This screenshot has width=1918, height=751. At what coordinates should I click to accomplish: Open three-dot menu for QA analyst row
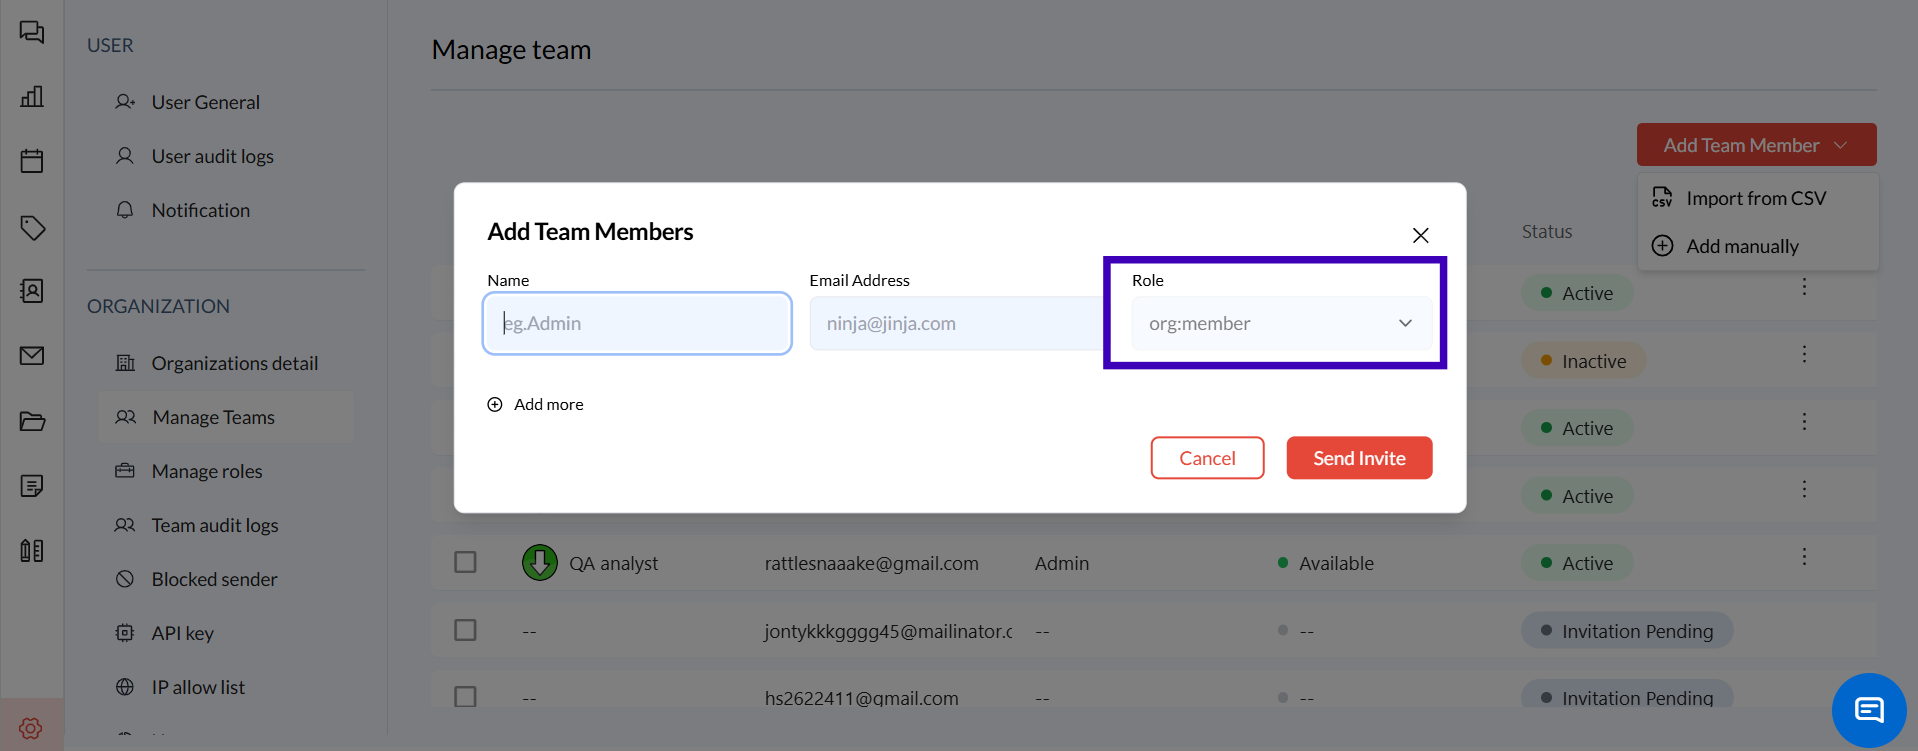1804,557
